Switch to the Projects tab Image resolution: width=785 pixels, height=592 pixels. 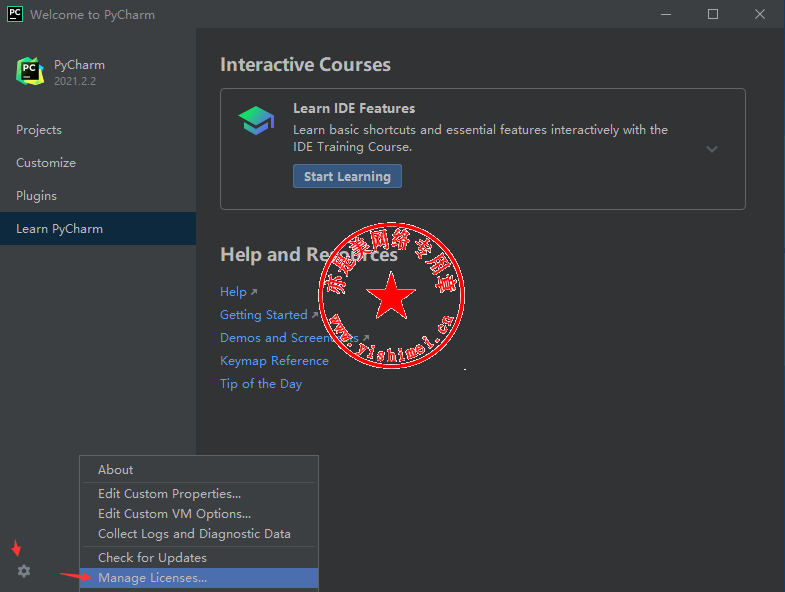pos(39,130)
